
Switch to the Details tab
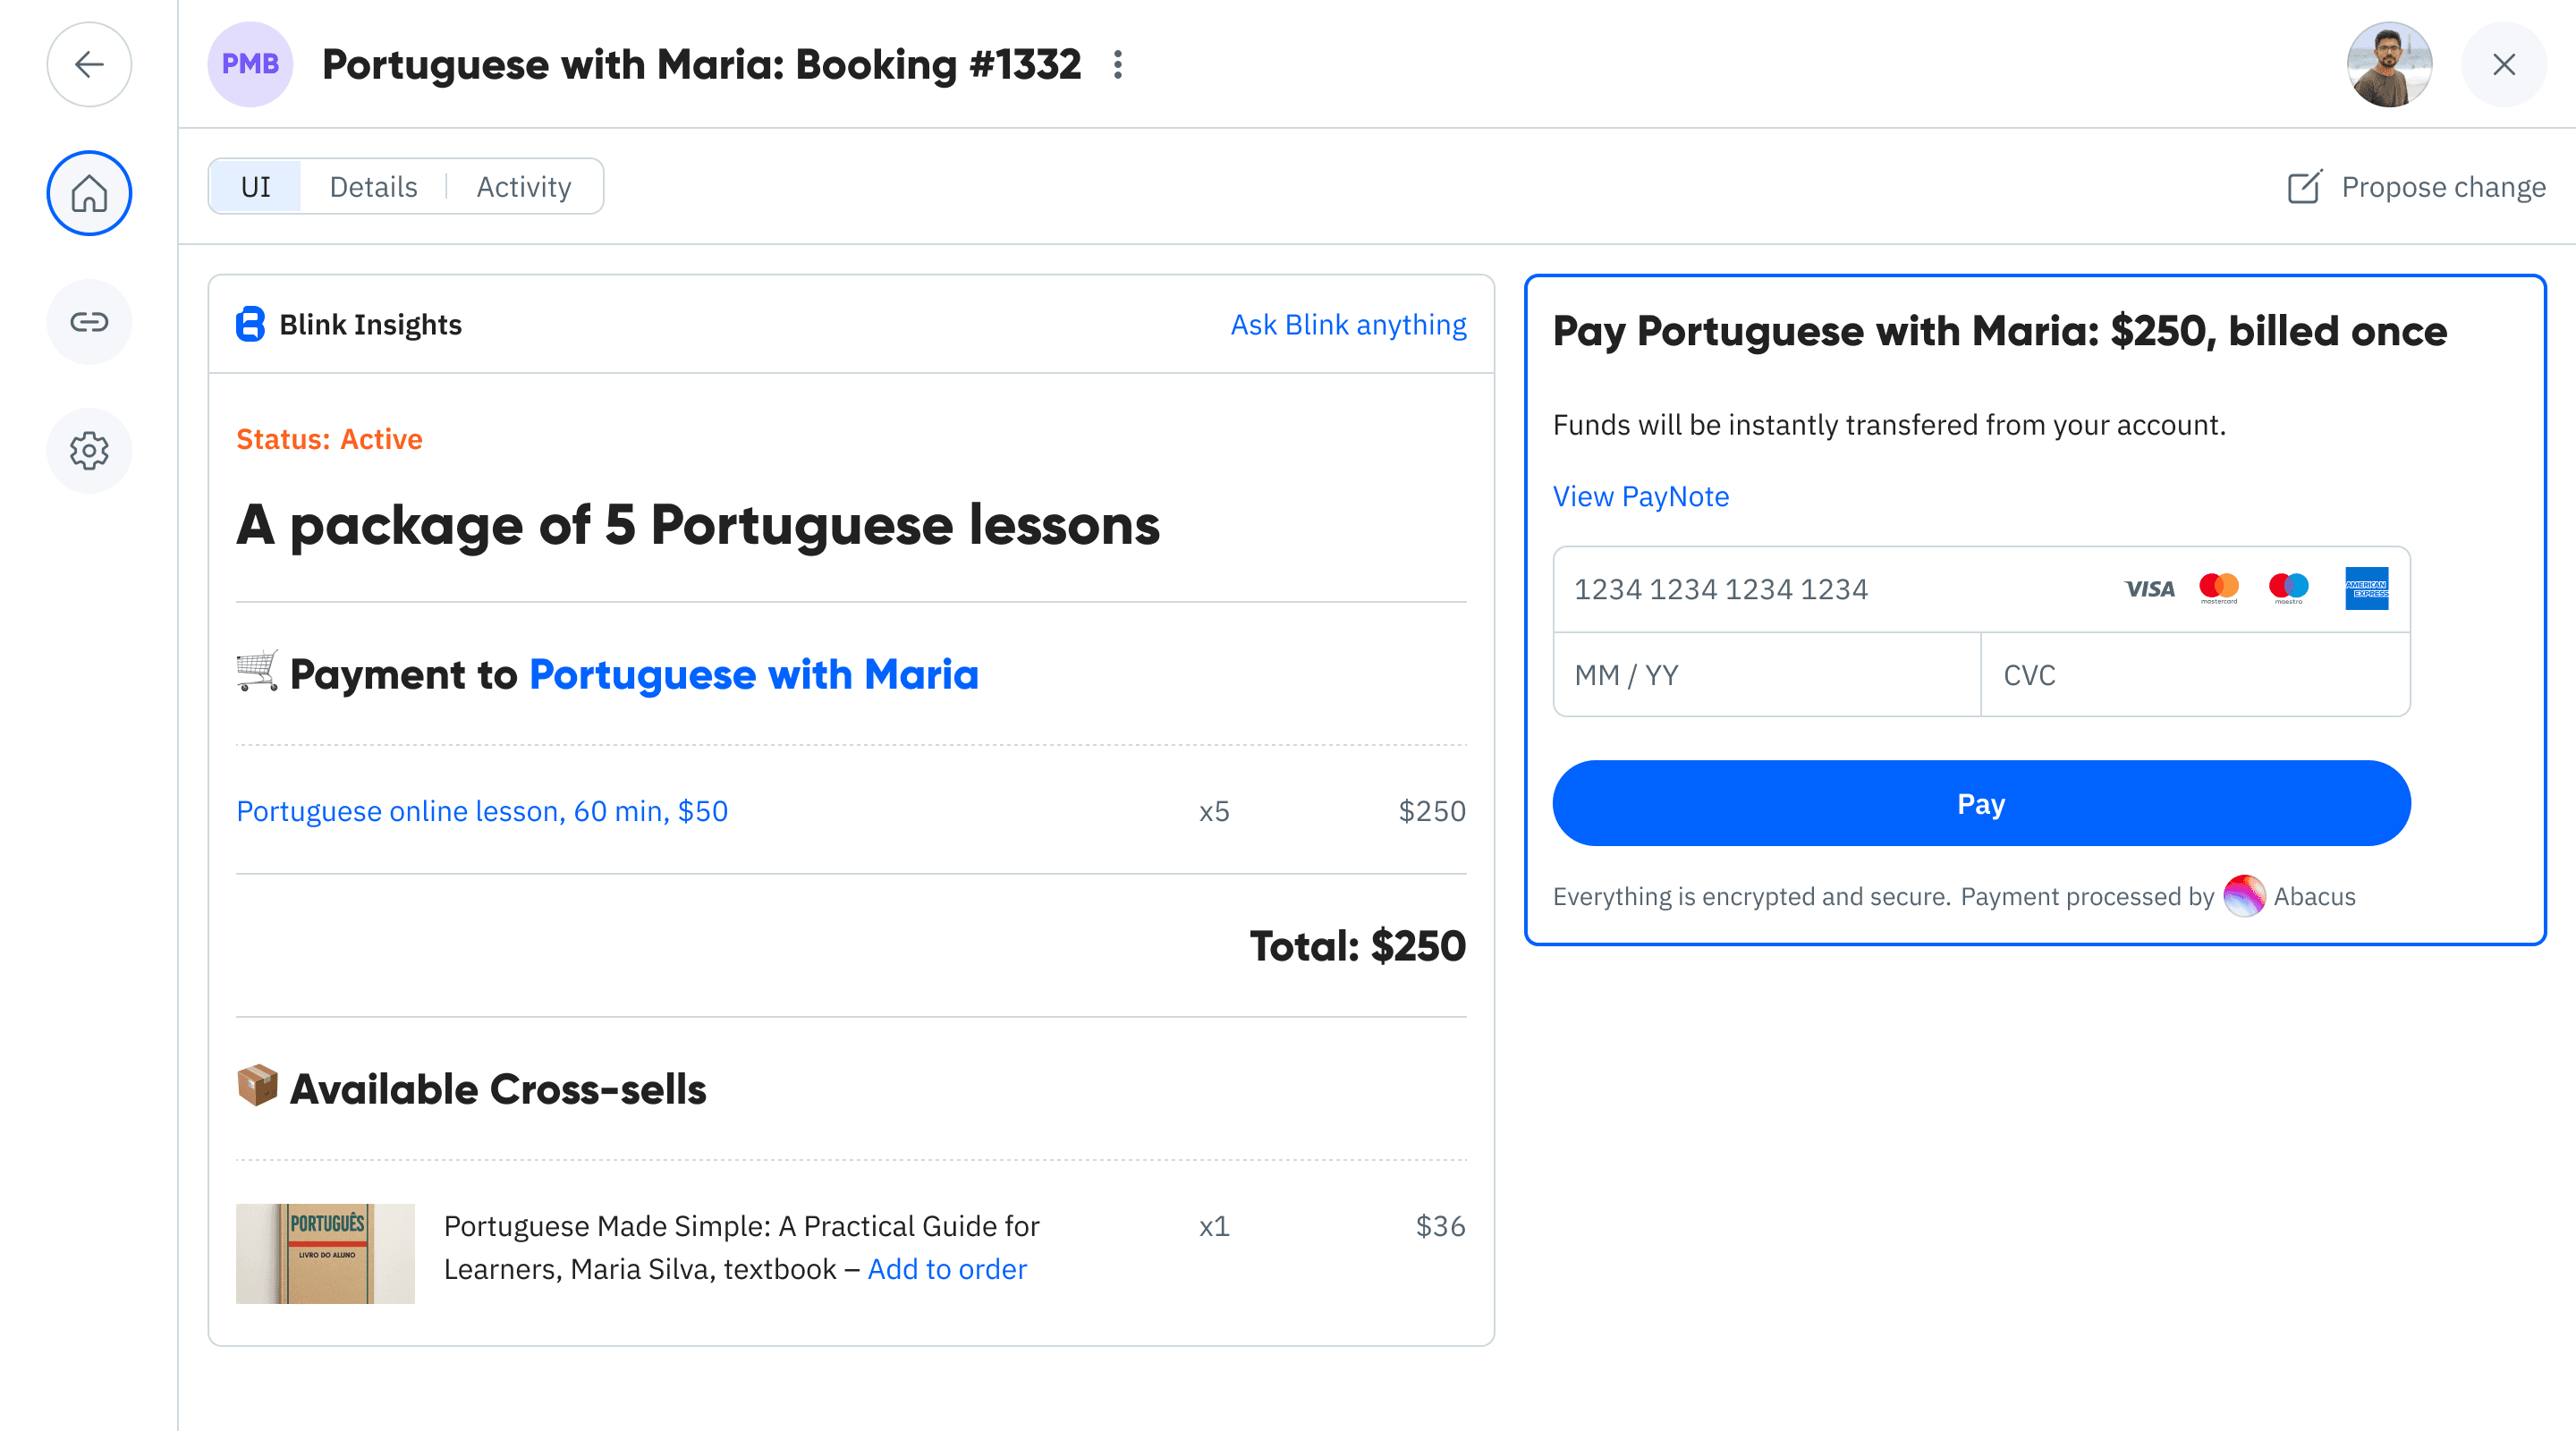tap(373, 186)
